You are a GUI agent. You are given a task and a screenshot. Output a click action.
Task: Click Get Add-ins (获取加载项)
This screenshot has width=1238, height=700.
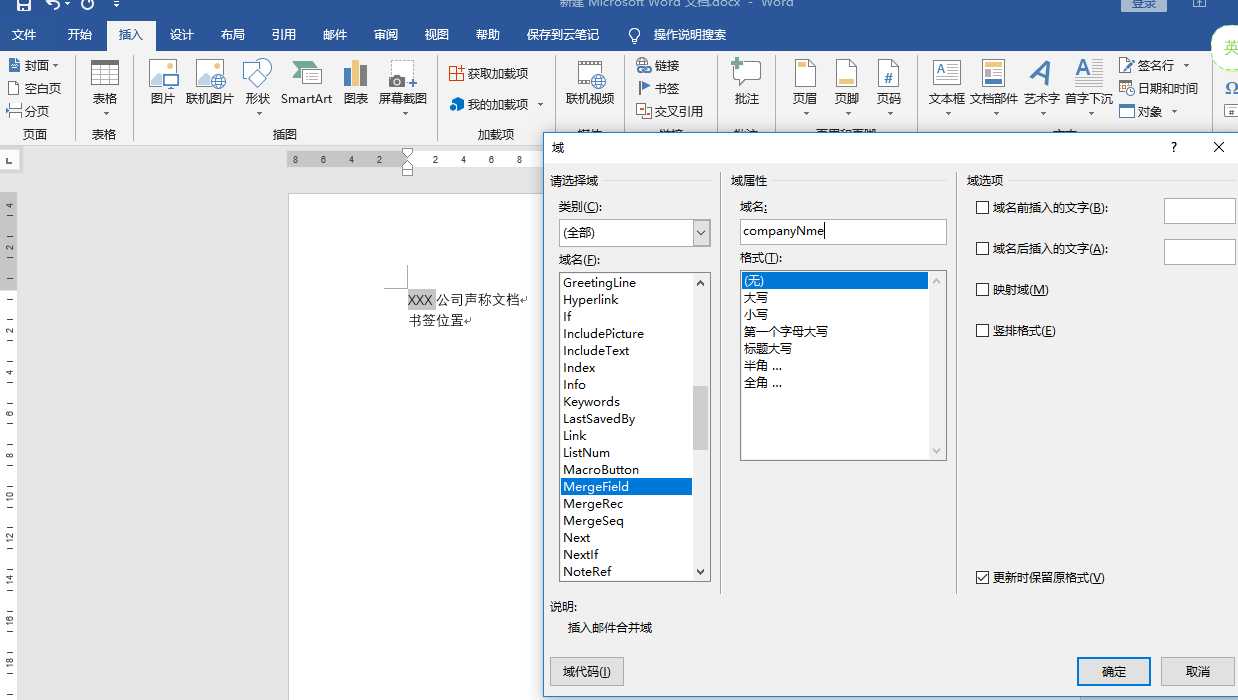(x=489, y=74)
